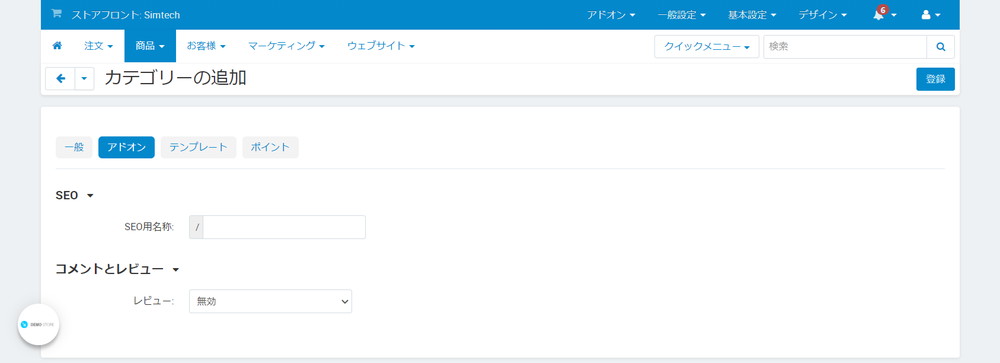
Task: Open the 一般設定 menu
Action: click(x=681, y=15)
